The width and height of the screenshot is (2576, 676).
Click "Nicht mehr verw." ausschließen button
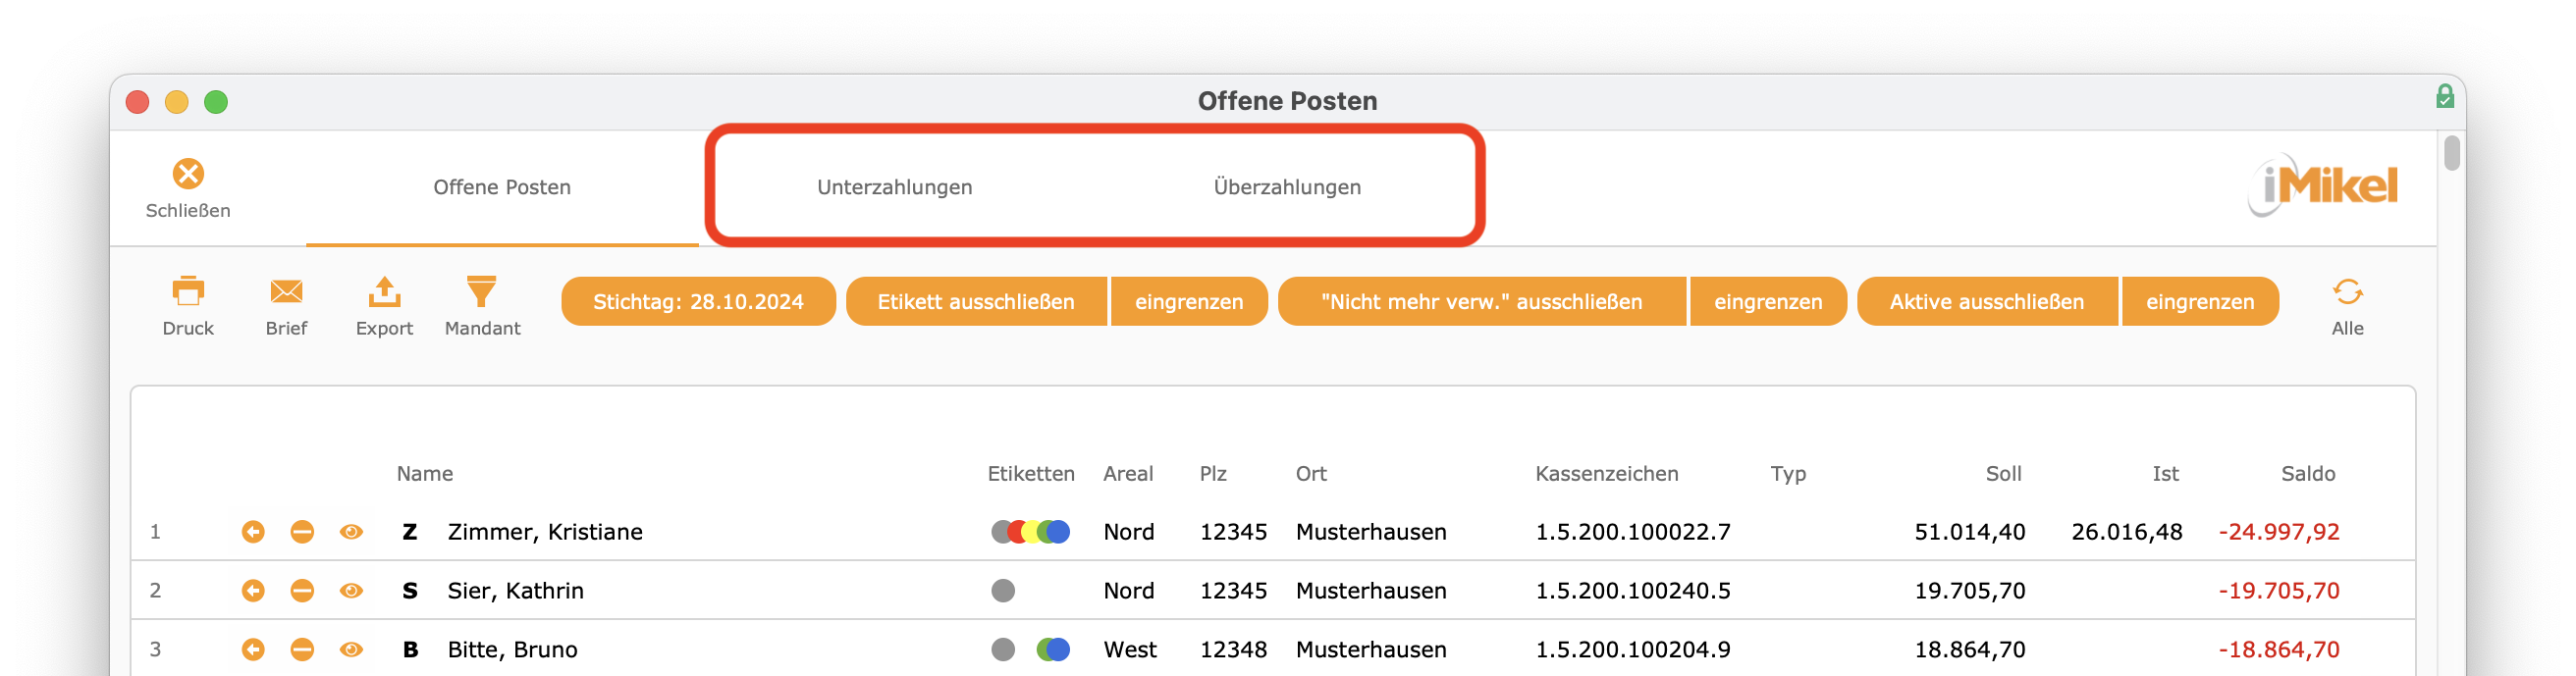1481,302
